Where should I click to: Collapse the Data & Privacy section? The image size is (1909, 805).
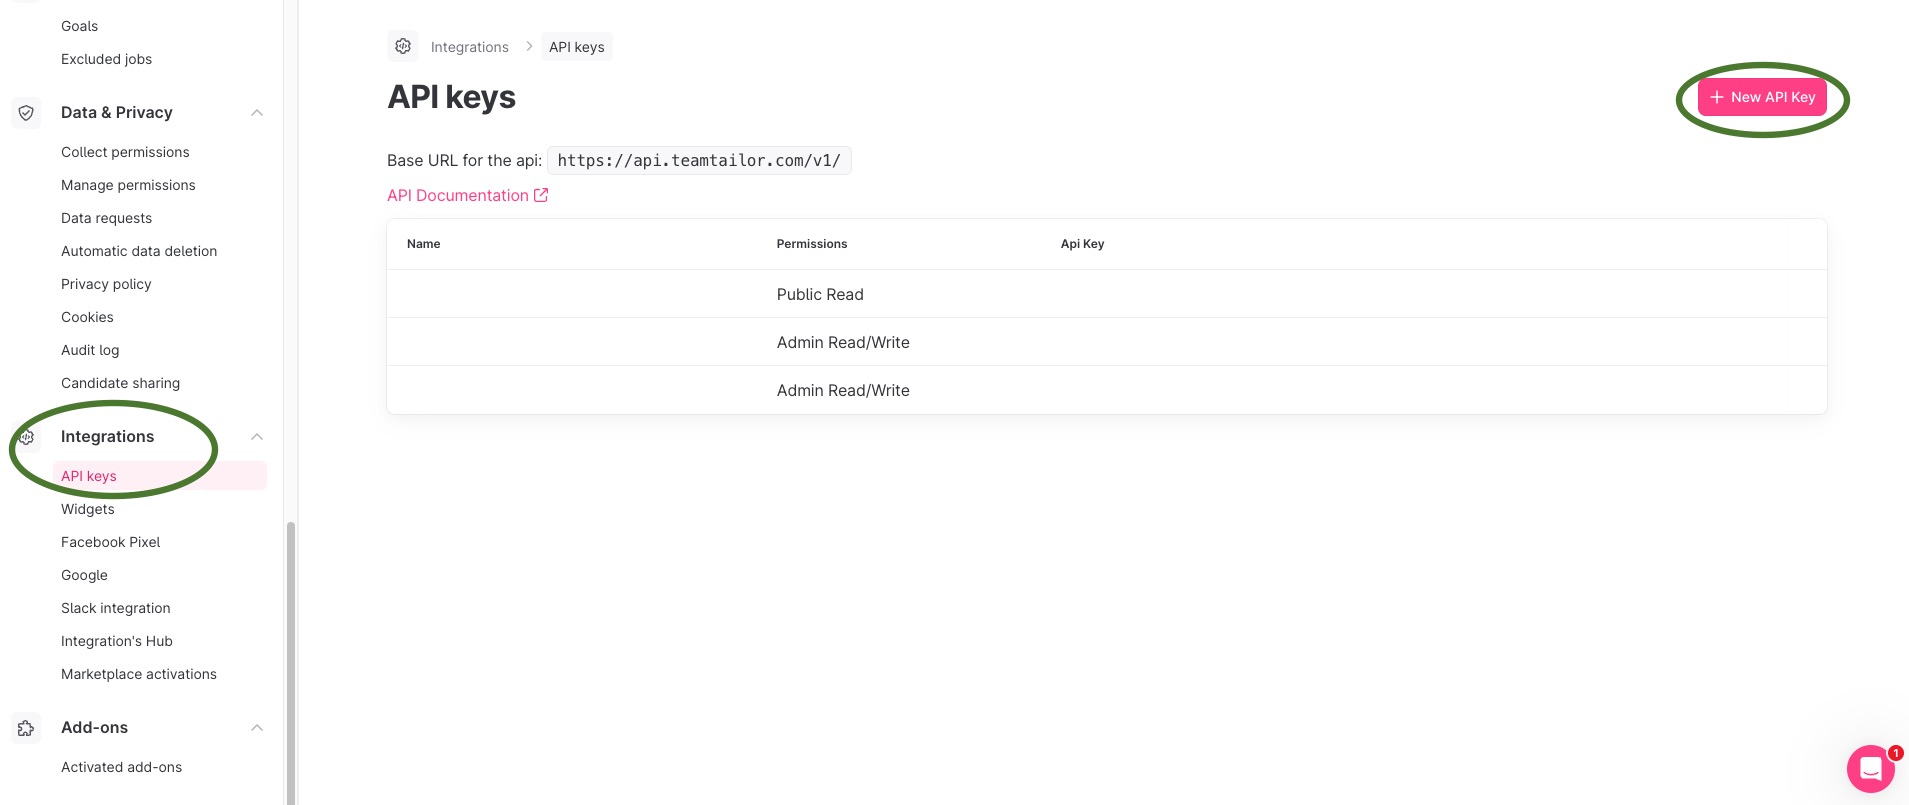[x=257, y=113]
